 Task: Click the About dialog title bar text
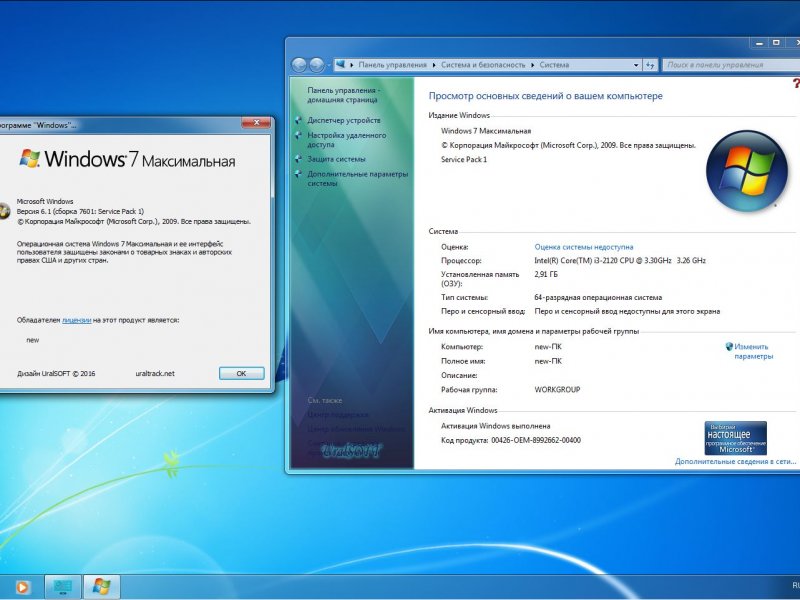38,124
